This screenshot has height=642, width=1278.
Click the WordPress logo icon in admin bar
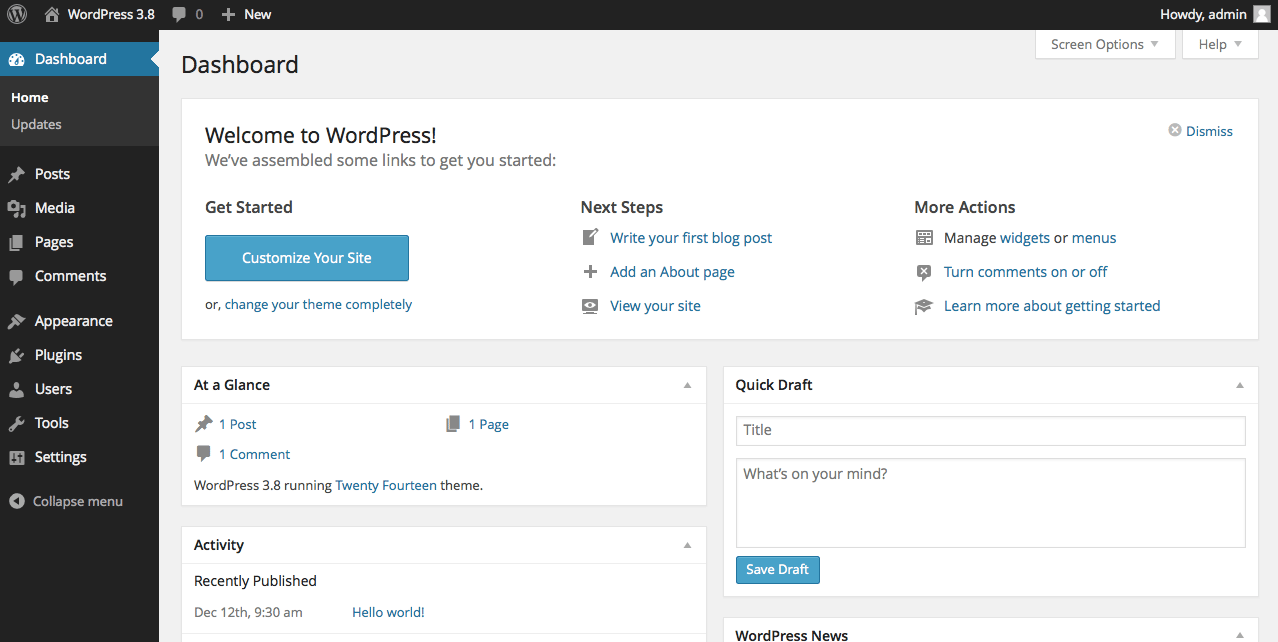(17, 14)
